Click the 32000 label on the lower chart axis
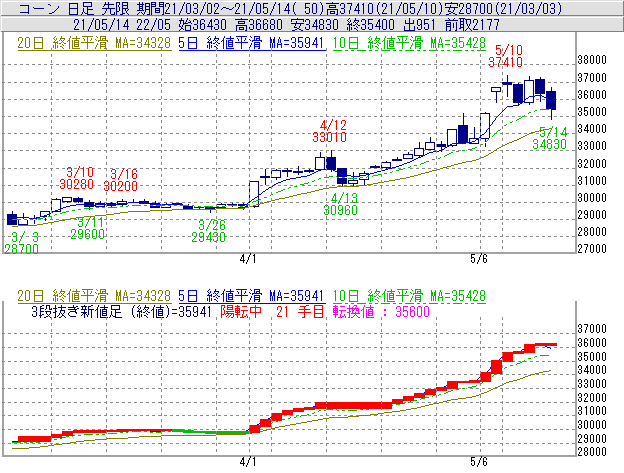624x473 pixels. point(592,398)
